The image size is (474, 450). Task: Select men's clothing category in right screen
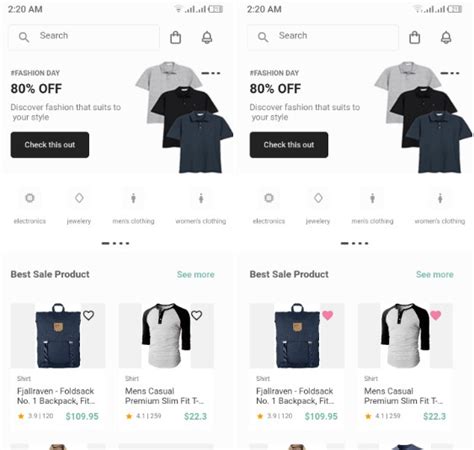click(x=372, y=207)
